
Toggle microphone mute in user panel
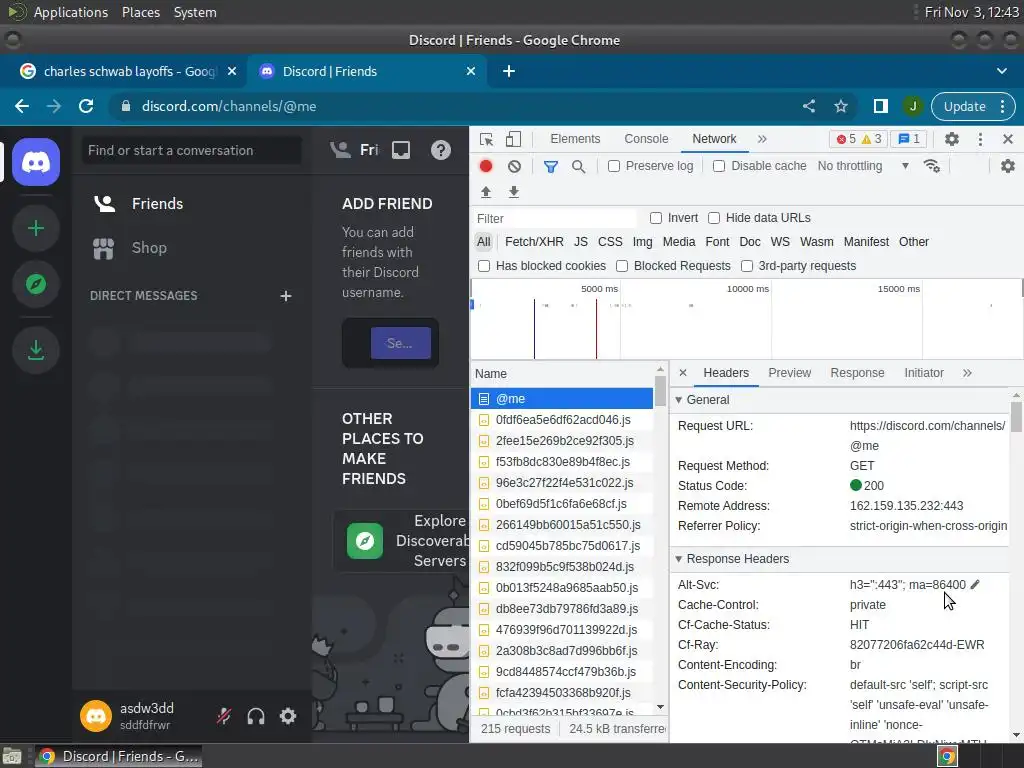pyautogui.click(x=224, y=716)
